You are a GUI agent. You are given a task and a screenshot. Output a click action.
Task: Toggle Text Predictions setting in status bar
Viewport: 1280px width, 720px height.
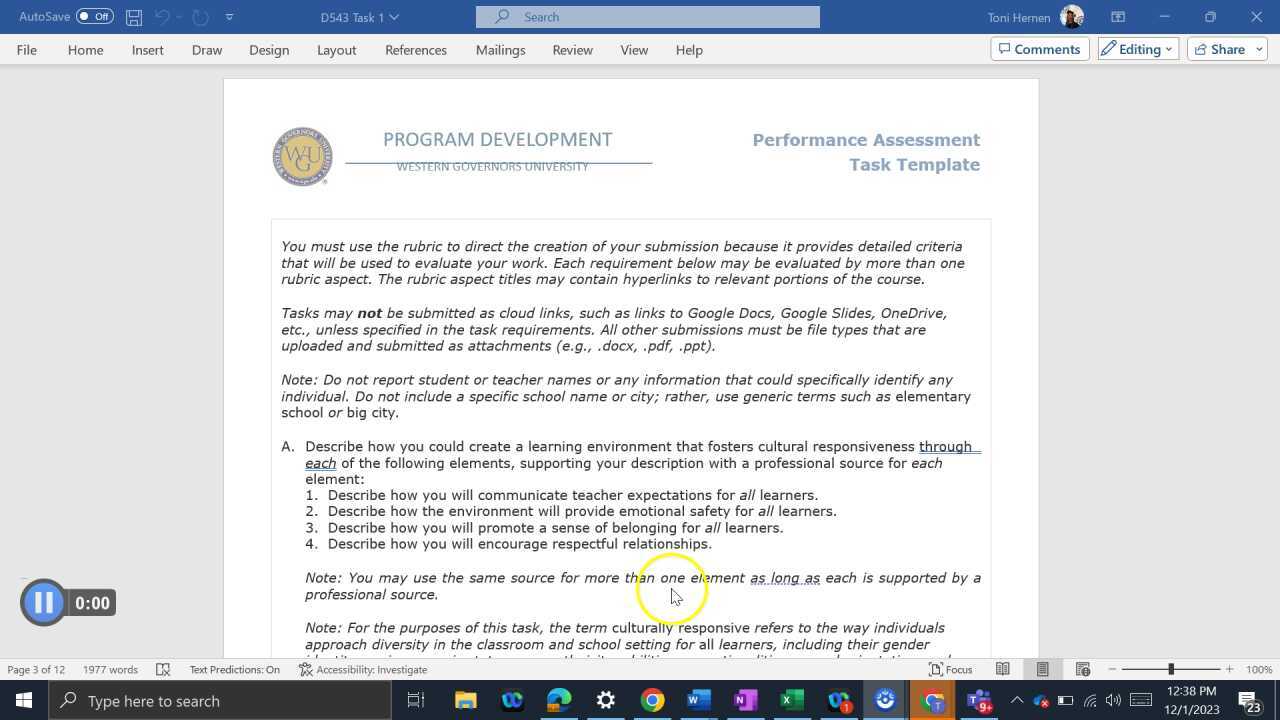pos(234,669)
